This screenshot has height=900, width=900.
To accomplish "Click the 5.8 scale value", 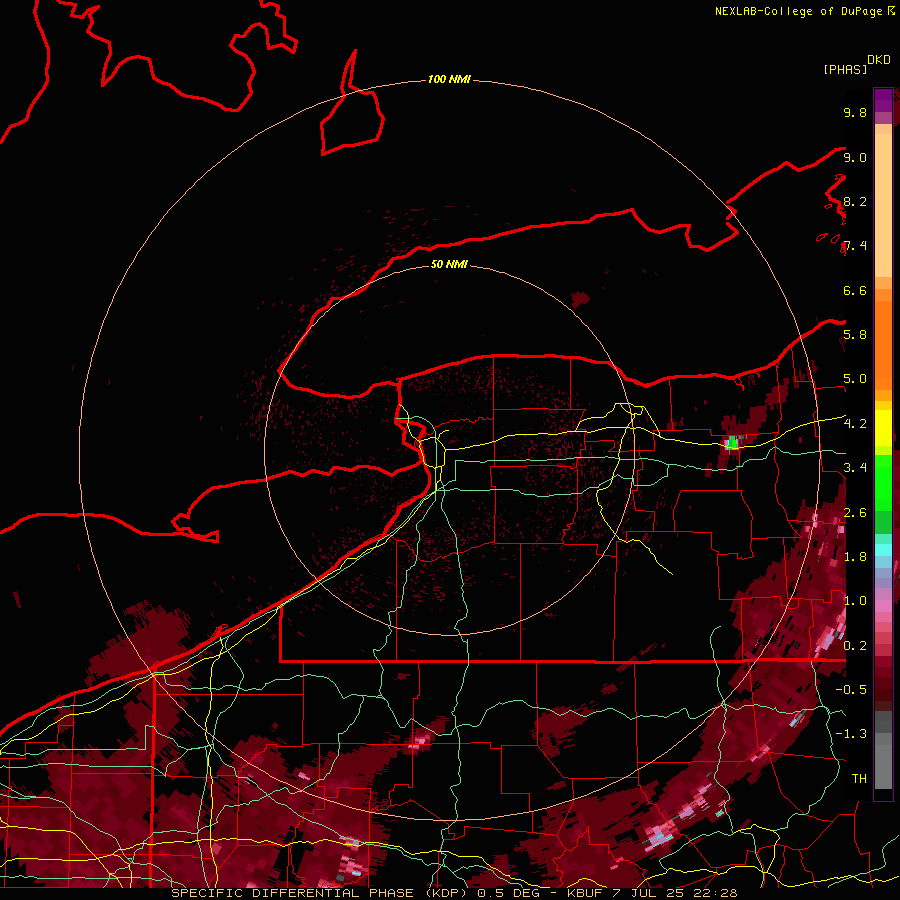I will (x=855, y=335).
